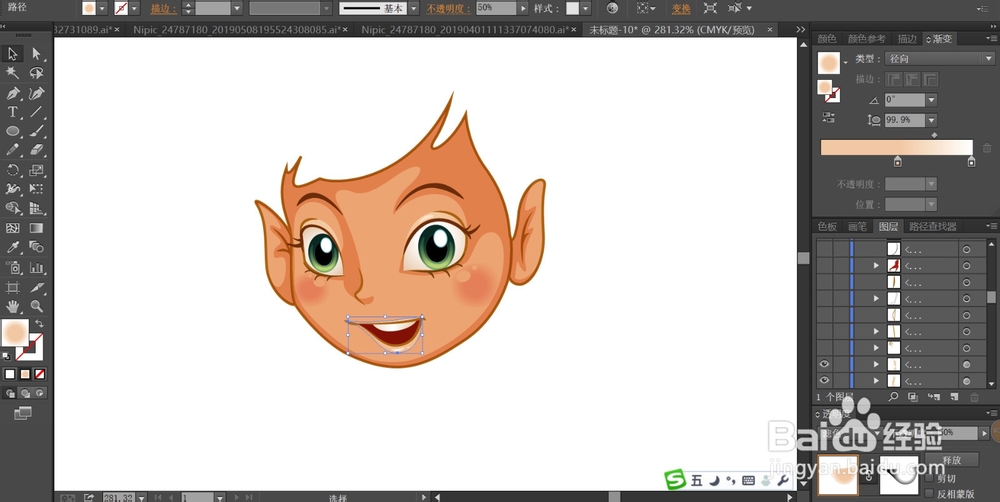Set paint mode to Gradient box
Screen dimensions: 1000x502
tap(25, 374)
